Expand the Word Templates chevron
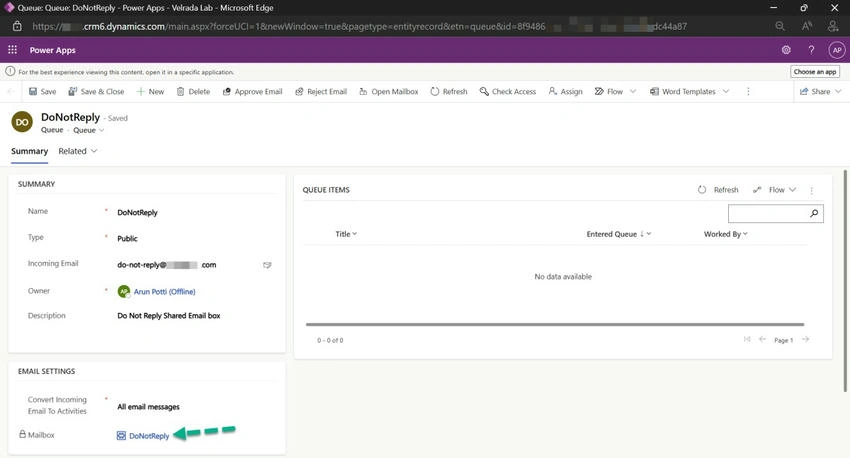850x458 pixels. coord(726,92)
